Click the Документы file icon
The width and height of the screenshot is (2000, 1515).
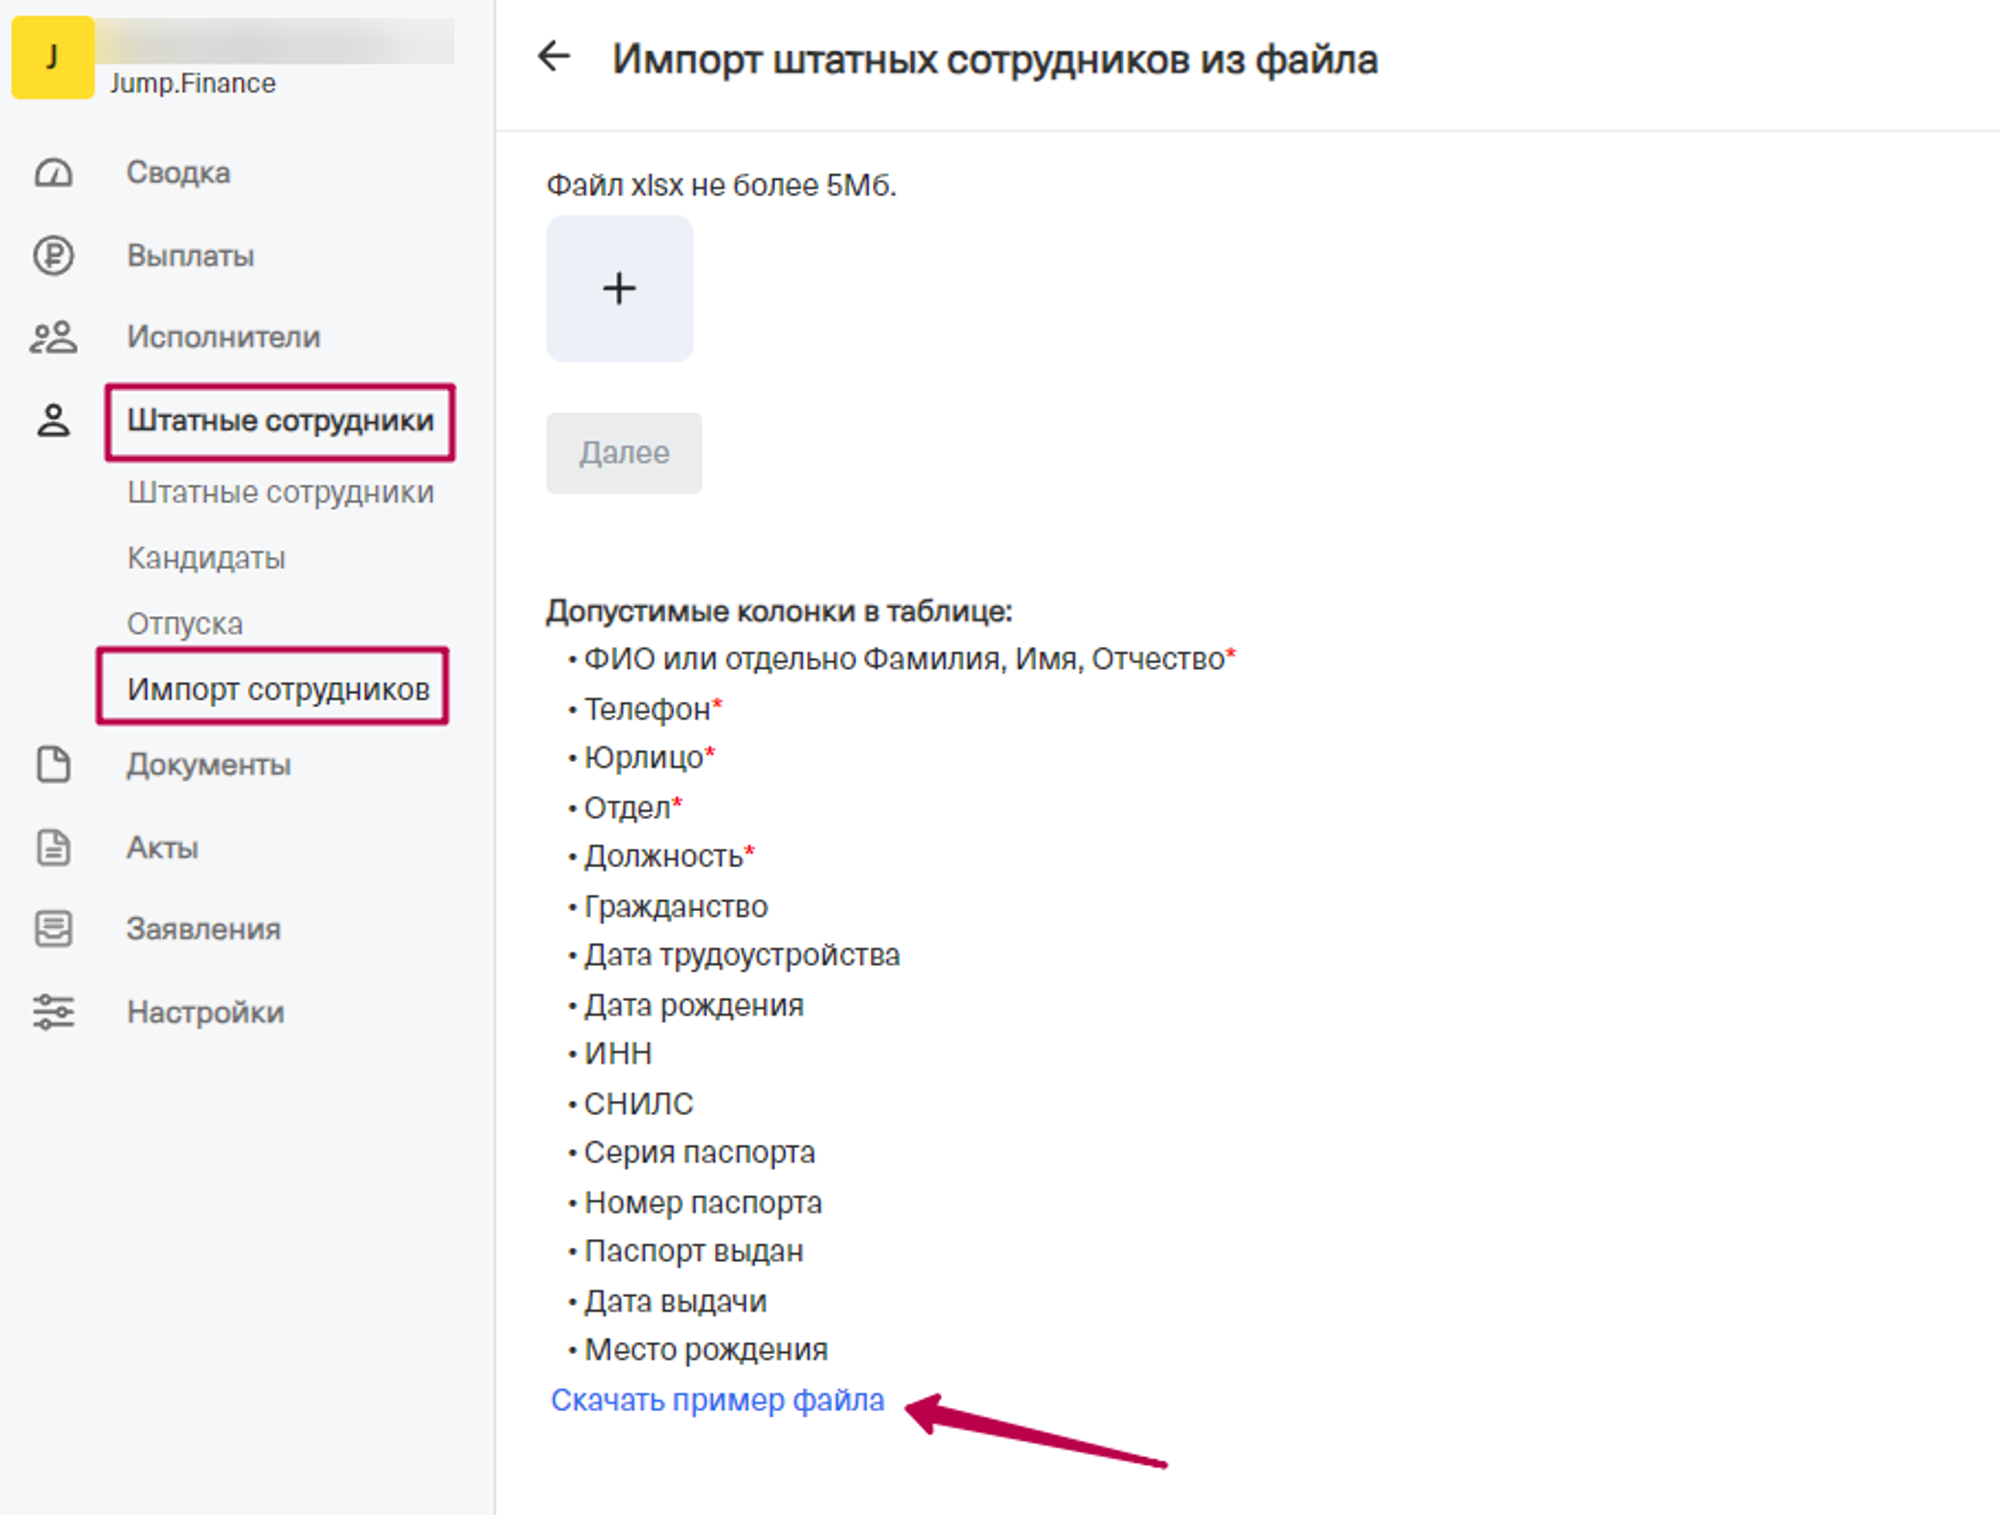53,765
